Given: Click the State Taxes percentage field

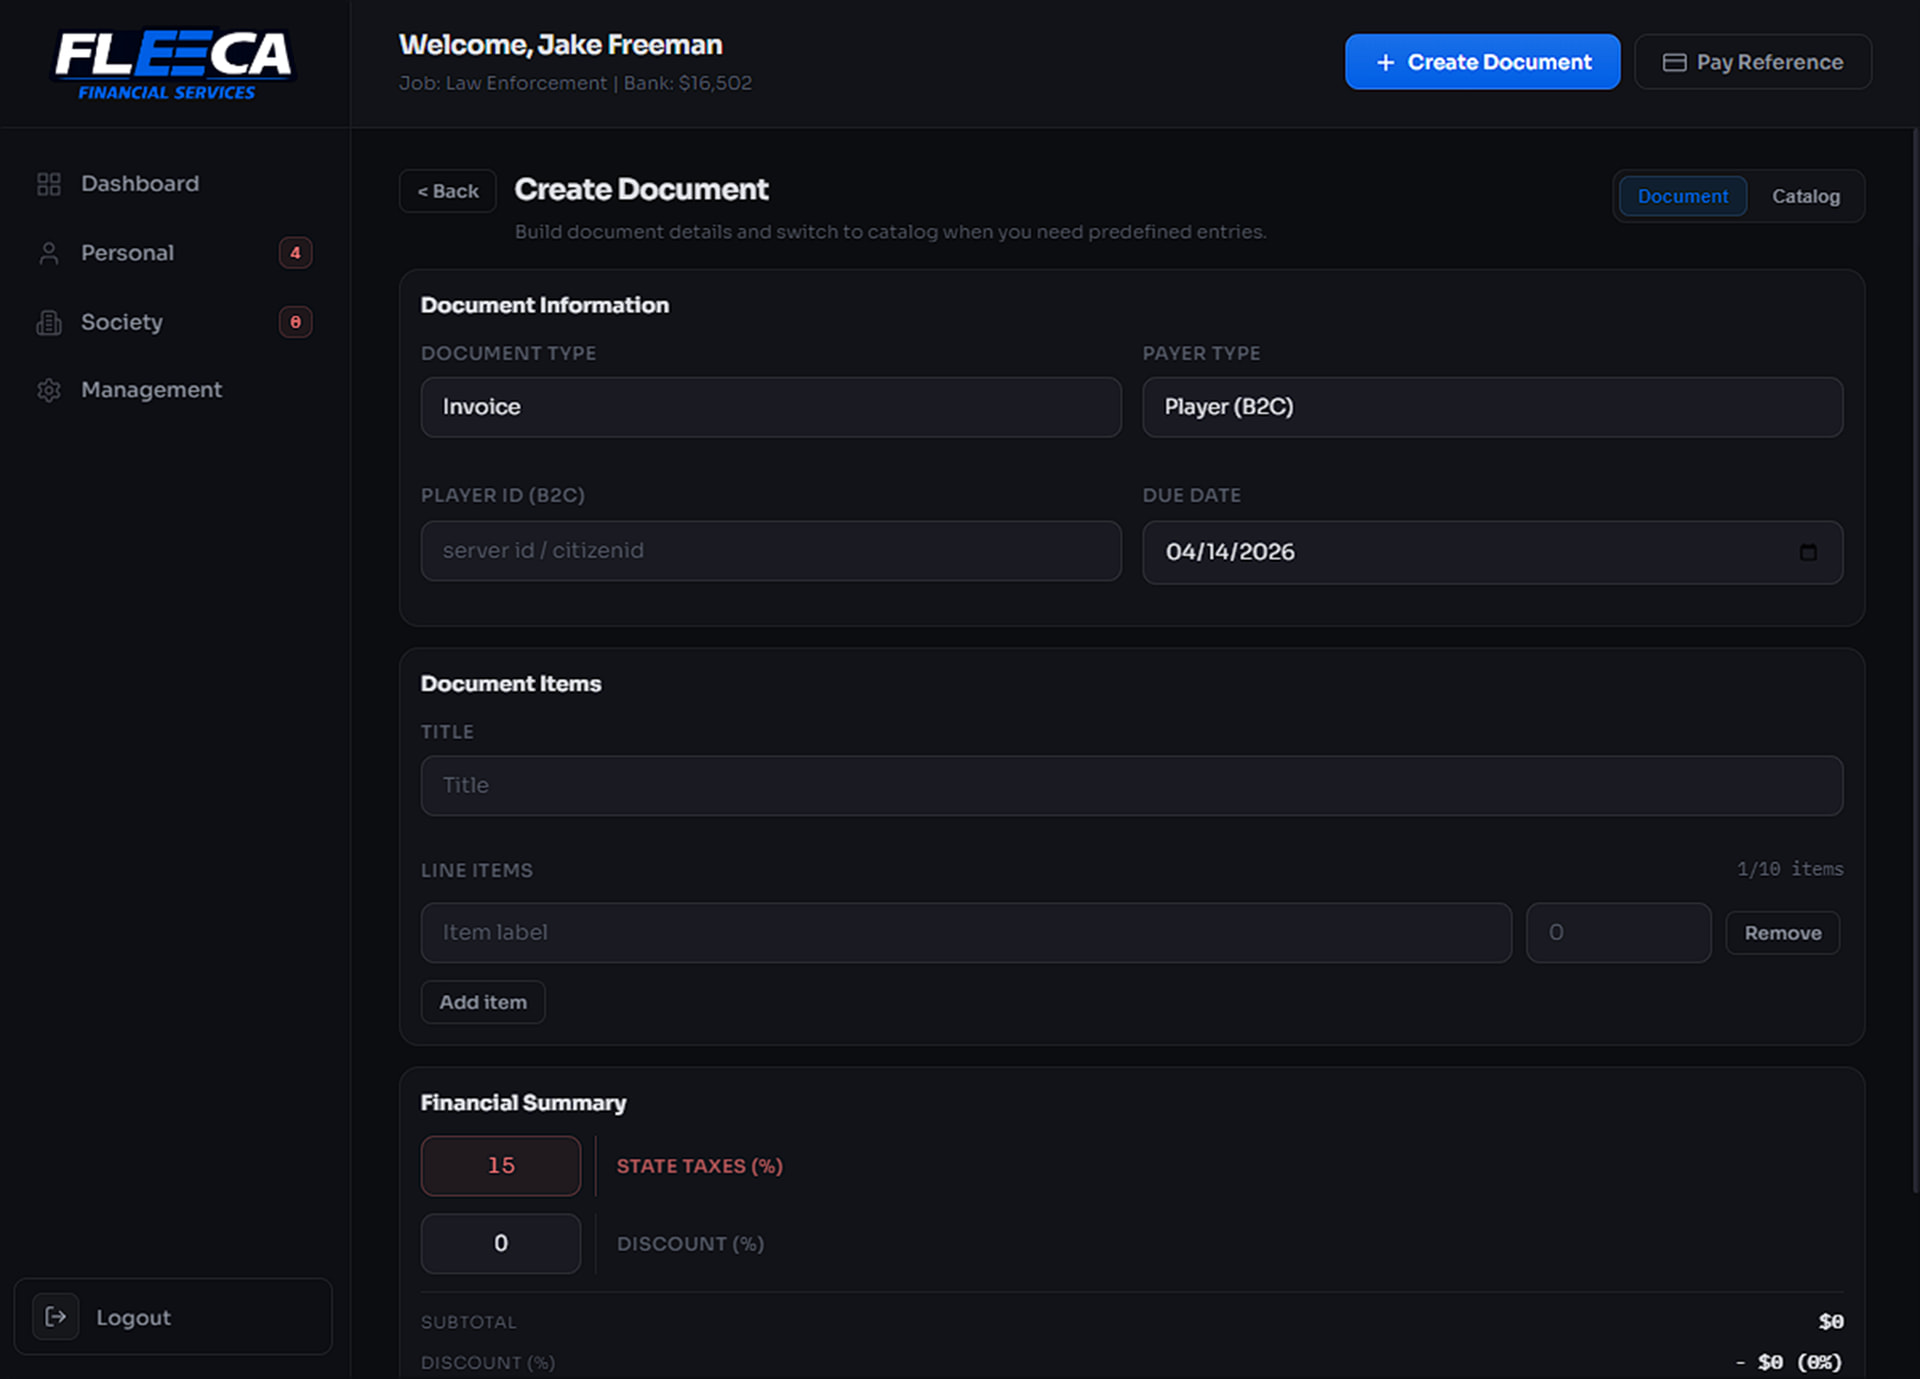Looking at the screenshot, I should coord(500,1166).
